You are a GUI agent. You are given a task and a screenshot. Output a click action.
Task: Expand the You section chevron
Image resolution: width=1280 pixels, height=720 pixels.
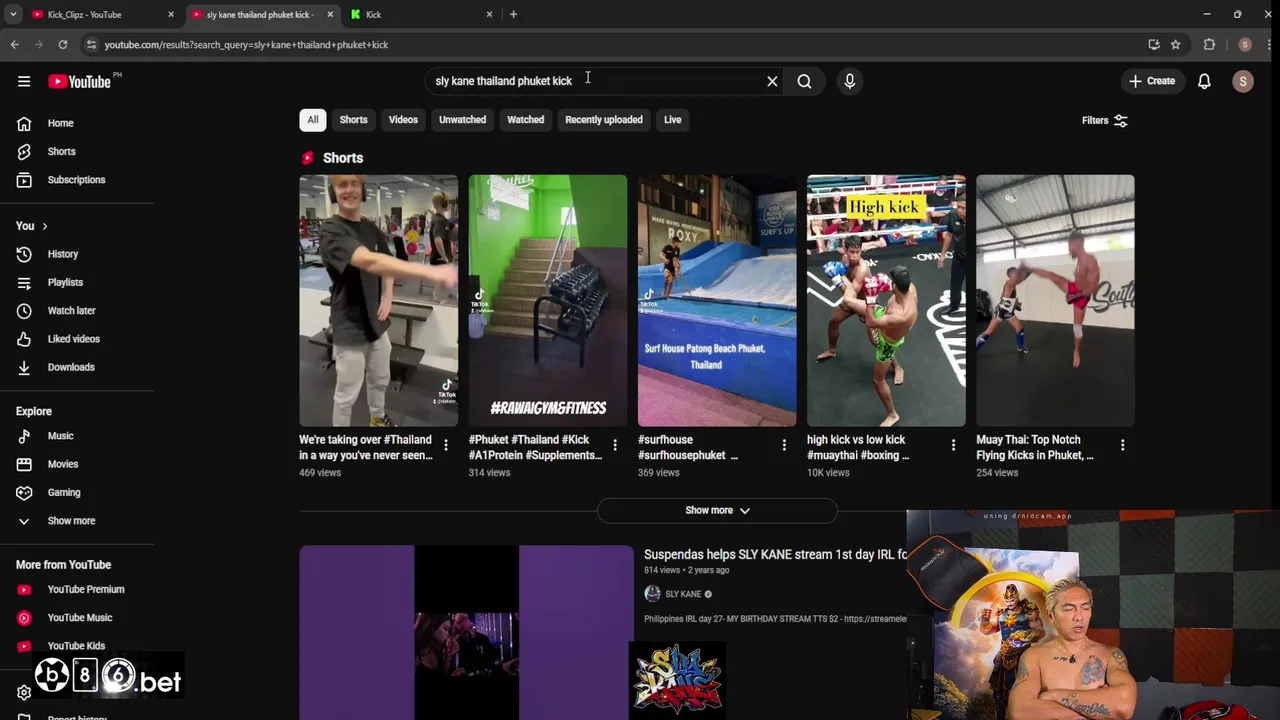pos(44,226)
